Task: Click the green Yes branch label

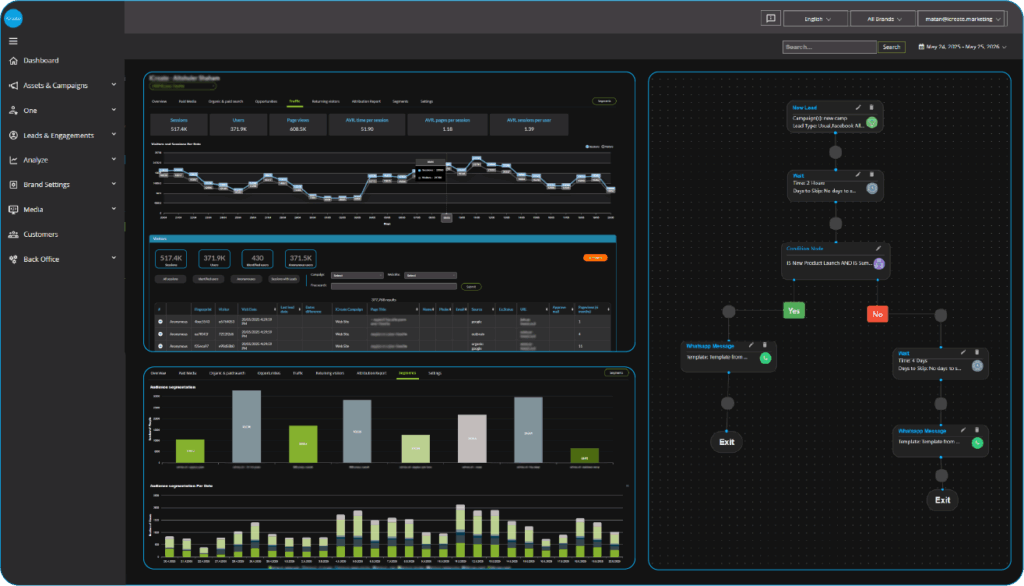Action: point(795,311)
